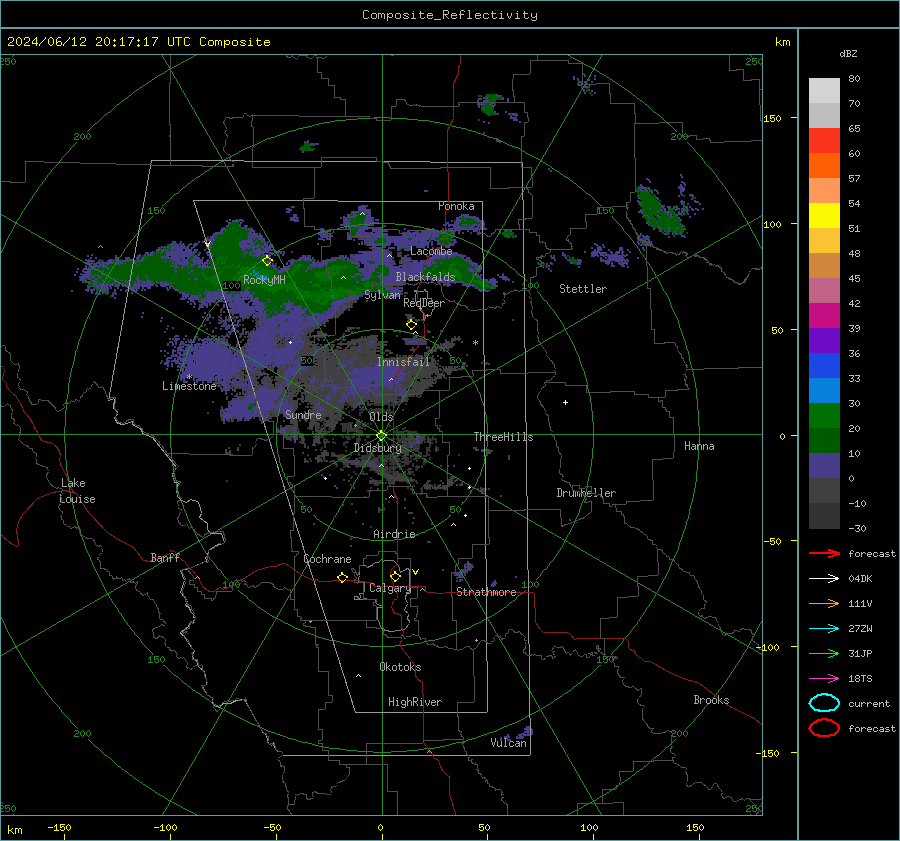Click the 'Didsbury' city label

point(377,448)
